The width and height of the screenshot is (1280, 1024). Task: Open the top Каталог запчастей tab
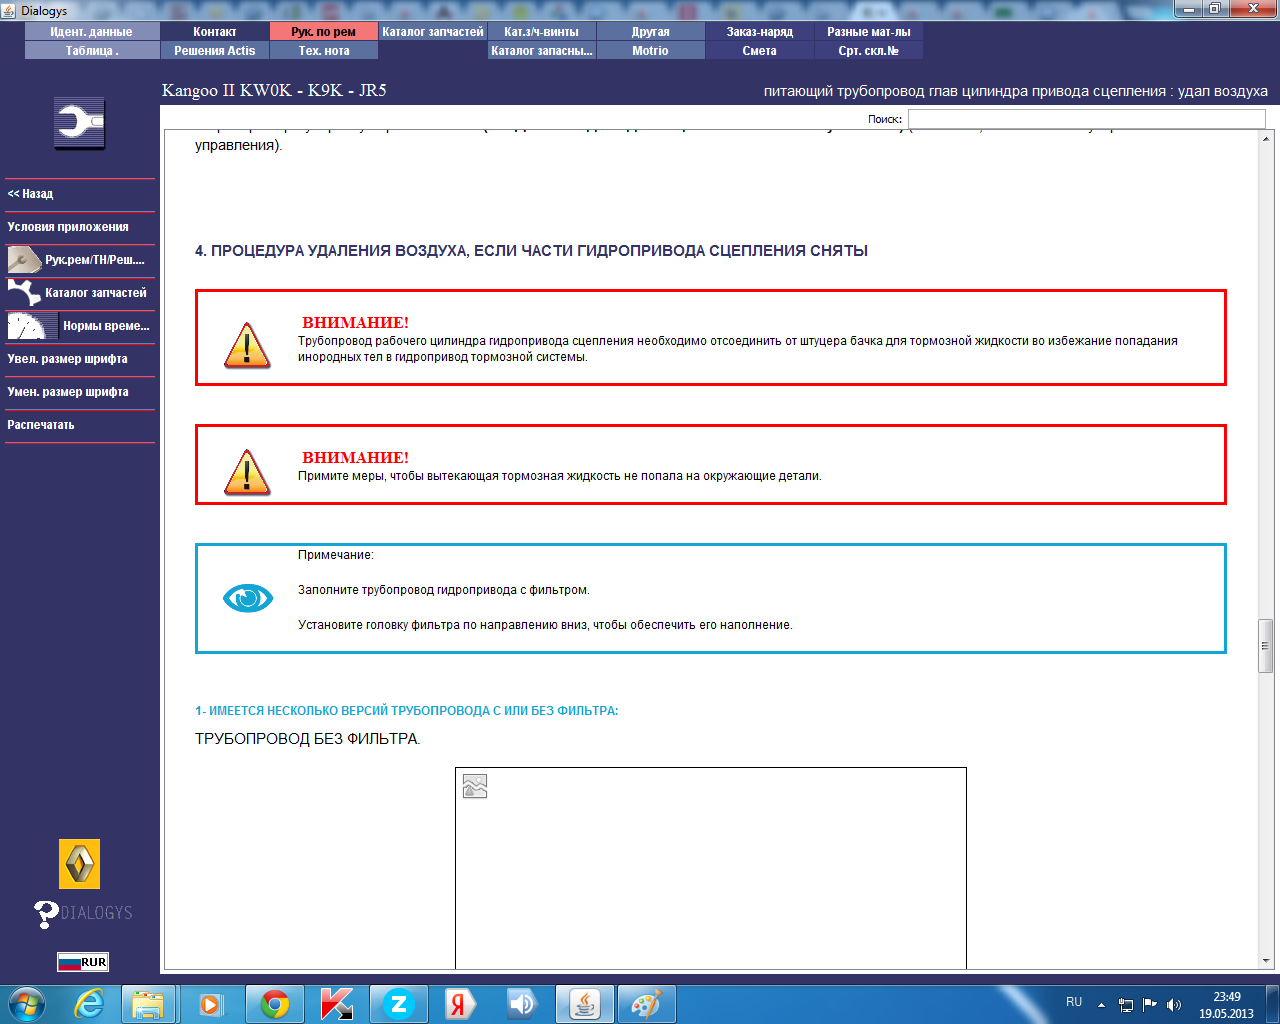click(433, 32)
